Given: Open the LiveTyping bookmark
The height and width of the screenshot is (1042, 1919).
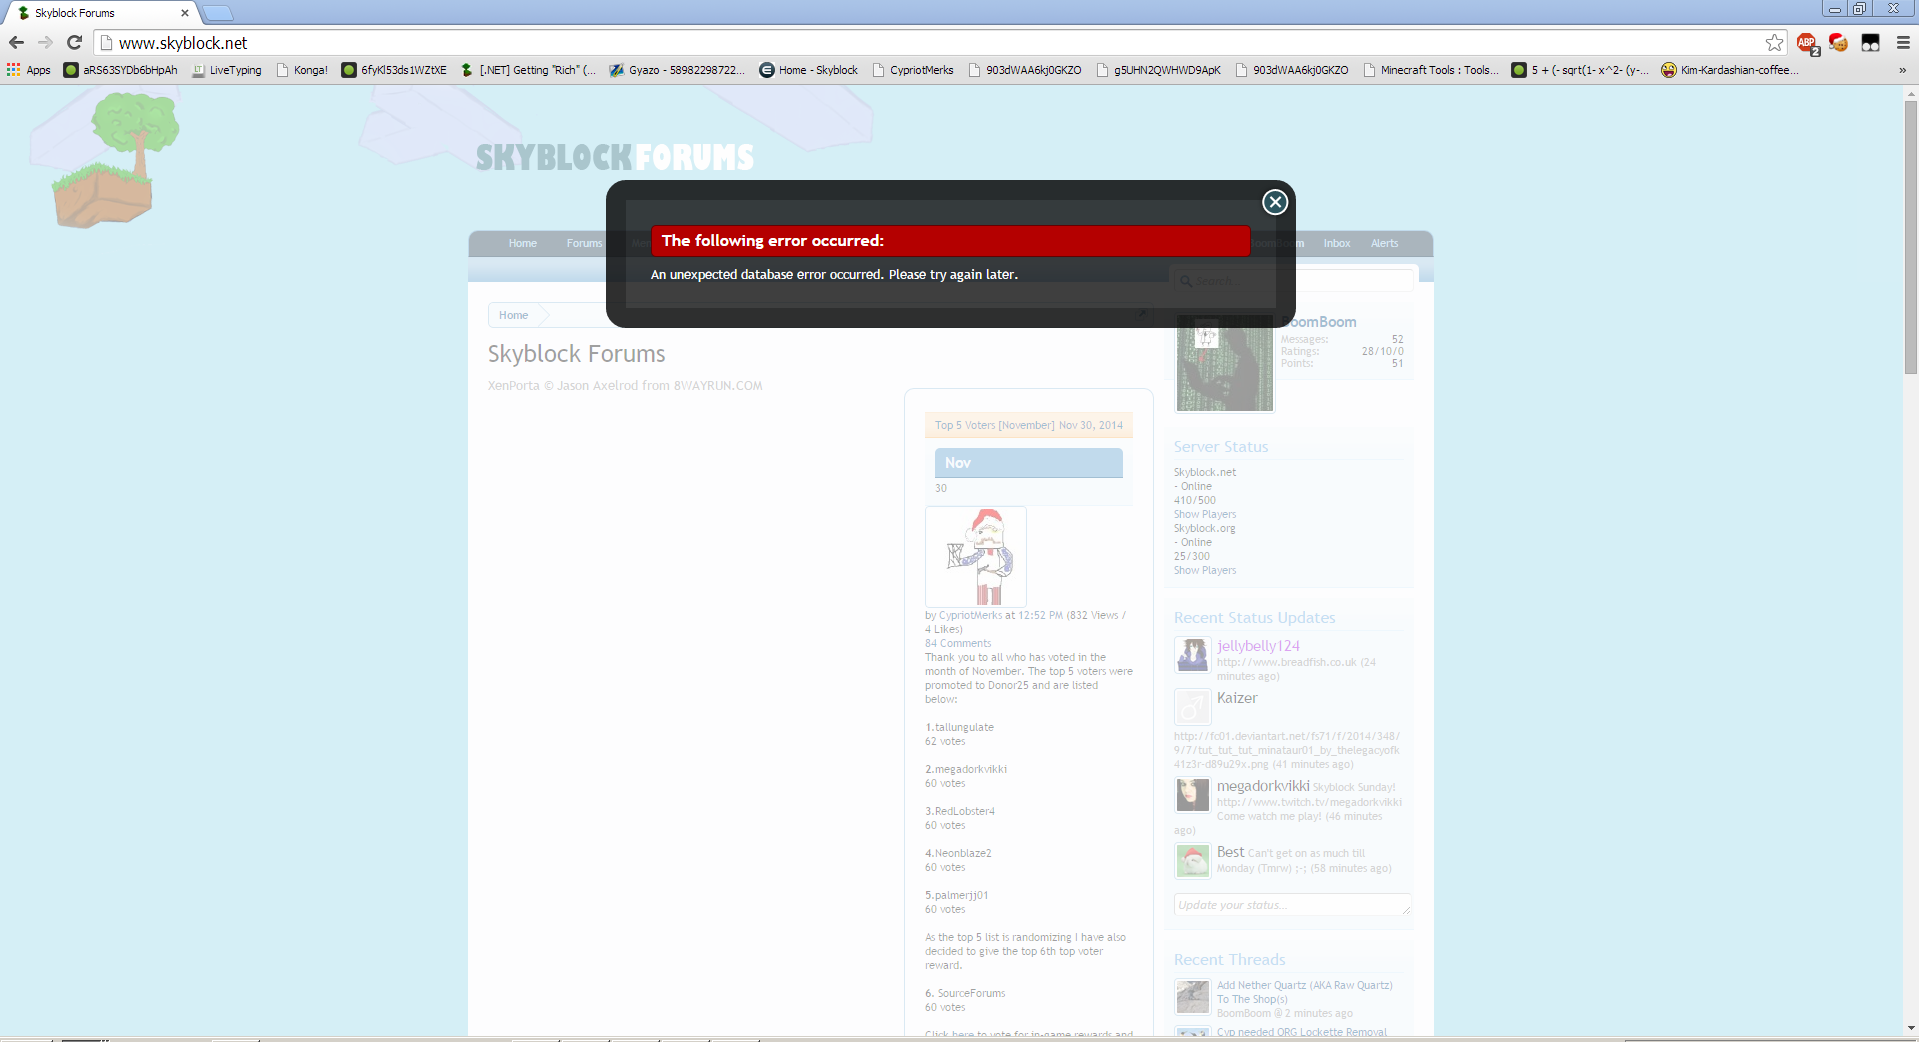Looking at the screenshot, I should pos(227,70).
